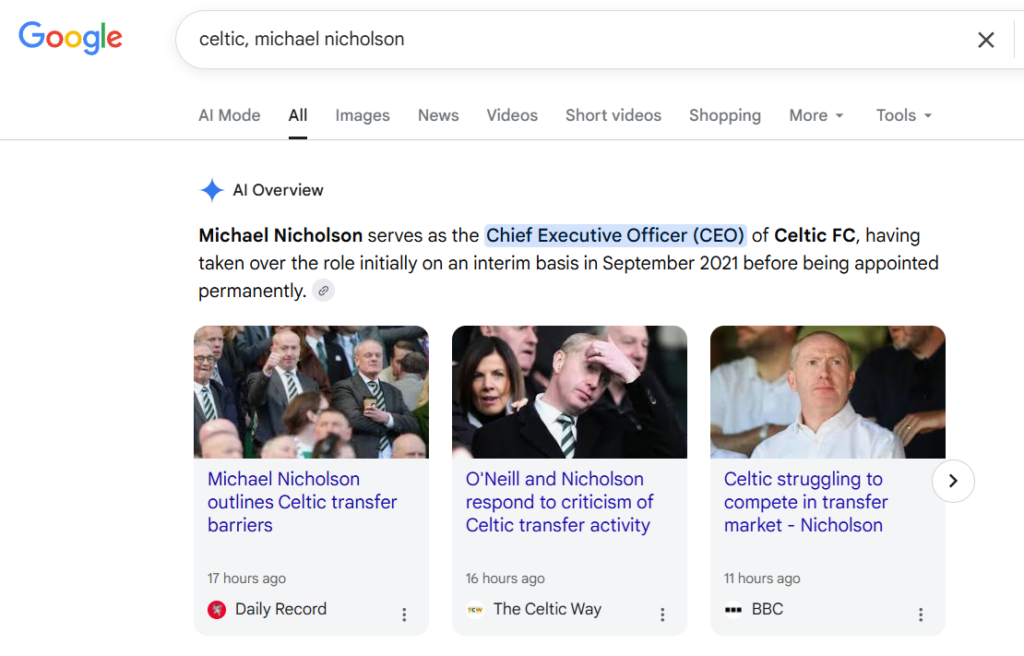Click the '17 hours ago' timestamp

click(246, 578)
